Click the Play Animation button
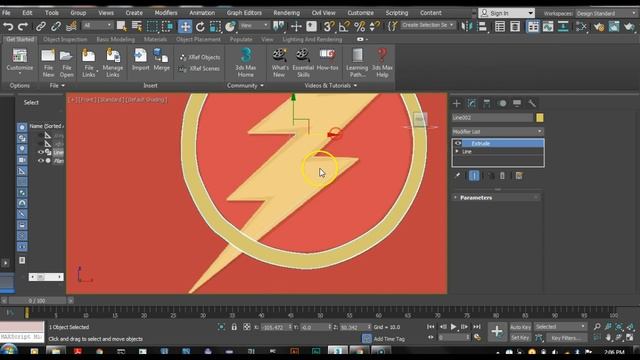Screen dimensions: 640x360 pyautogui.click(x=453, y=327)
